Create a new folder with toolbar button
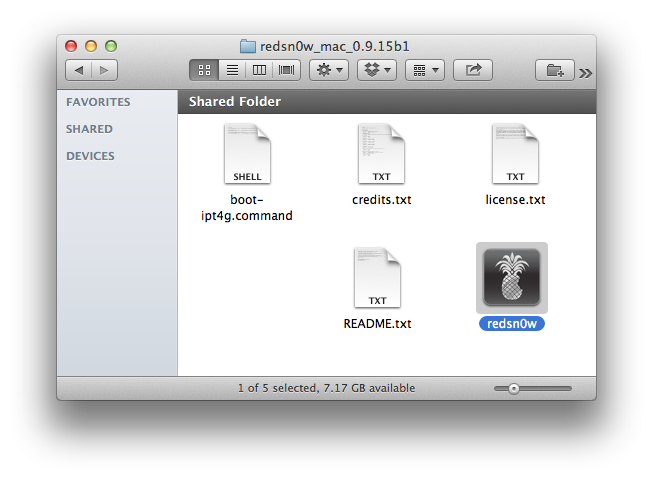The height and width of the screenshot is (479, 653). point(555,70)
